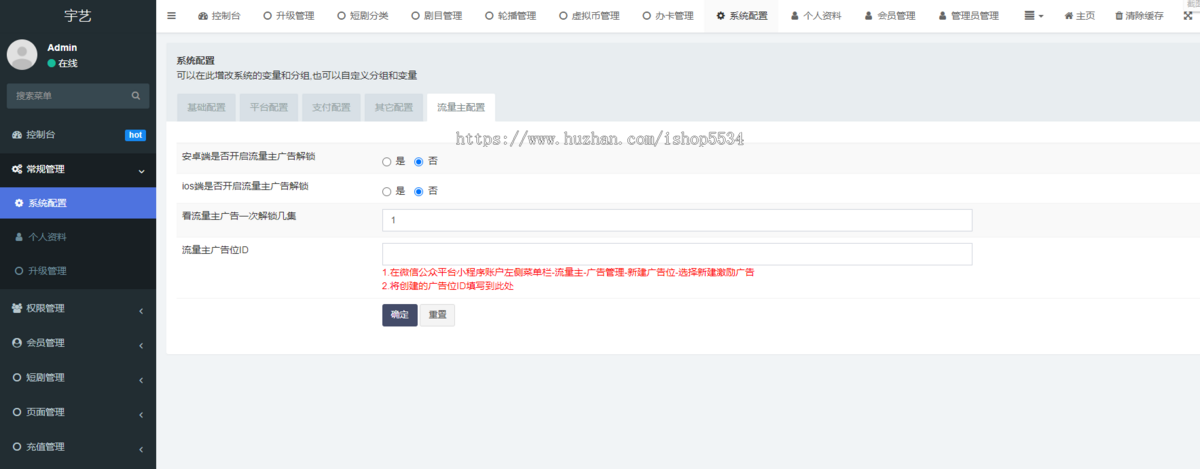Switch to the 短剧分类 top tab
This screenshot has height=469, width=1200.
pos(362,16)
